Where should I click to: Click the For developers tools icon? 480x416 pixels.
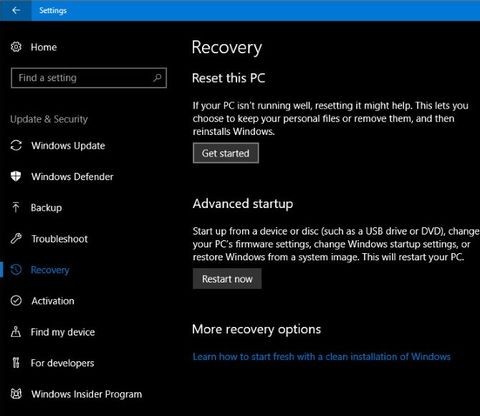coord(16,363)
